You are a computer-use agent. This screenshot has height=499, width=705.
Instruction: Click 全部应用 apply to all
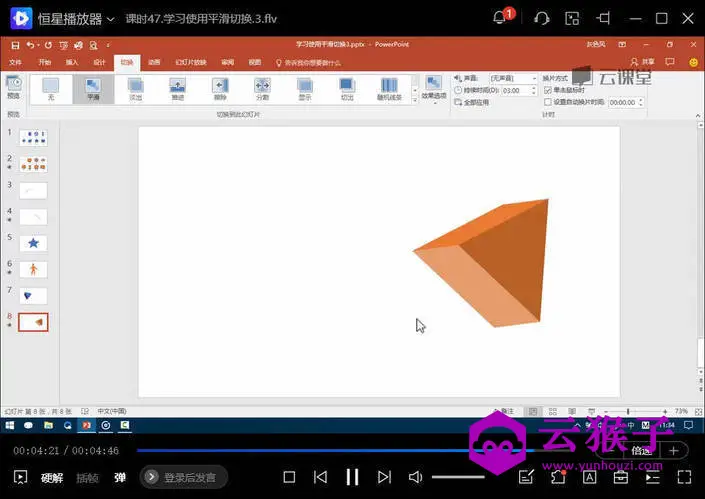(x=472, y=102)
